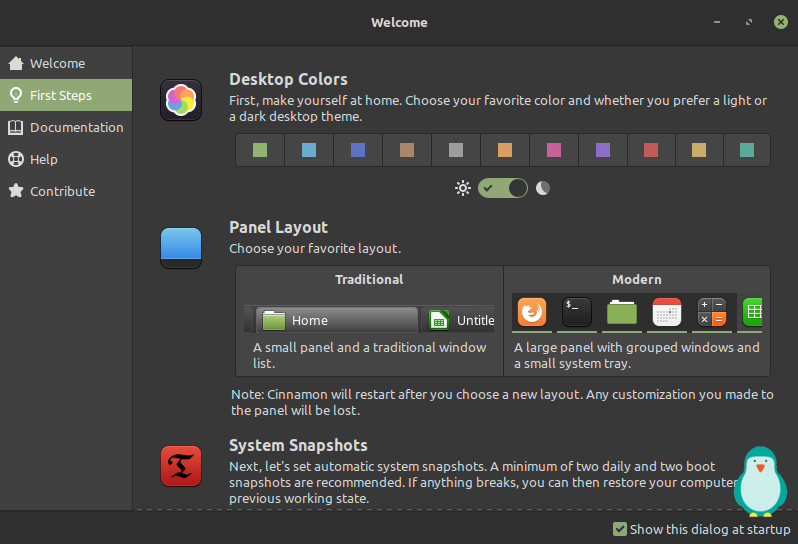
Task: Click the book icon beside Documentation
Action: 16,127
